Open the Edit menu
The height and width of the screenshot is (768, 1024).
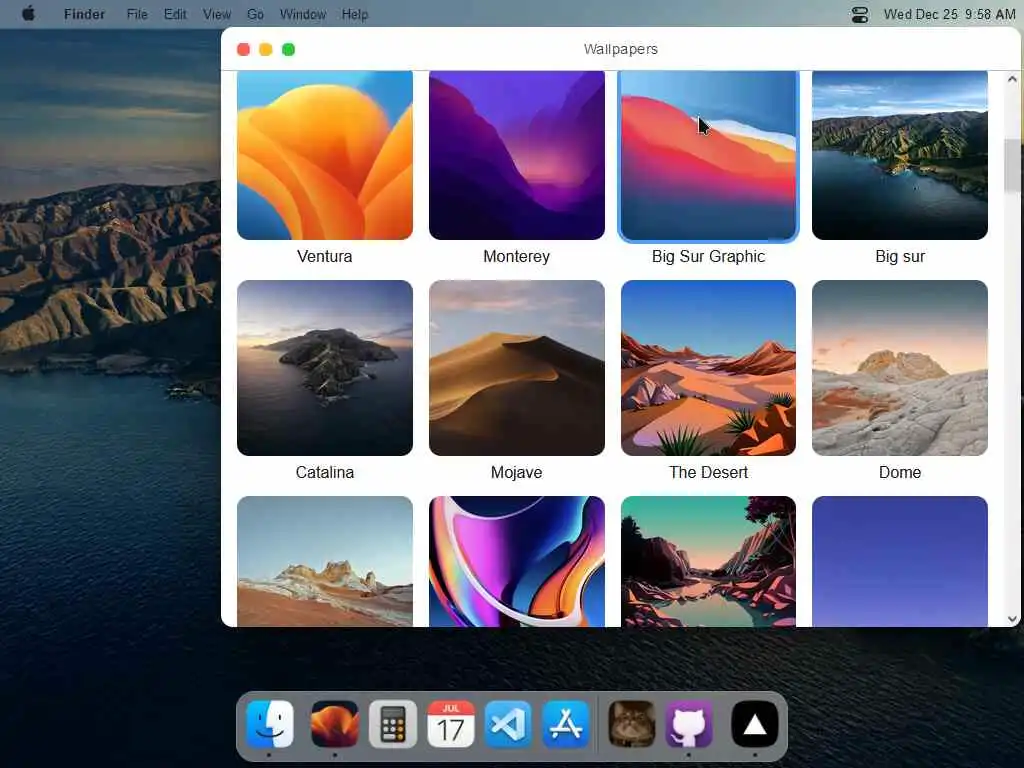[175, 14]
